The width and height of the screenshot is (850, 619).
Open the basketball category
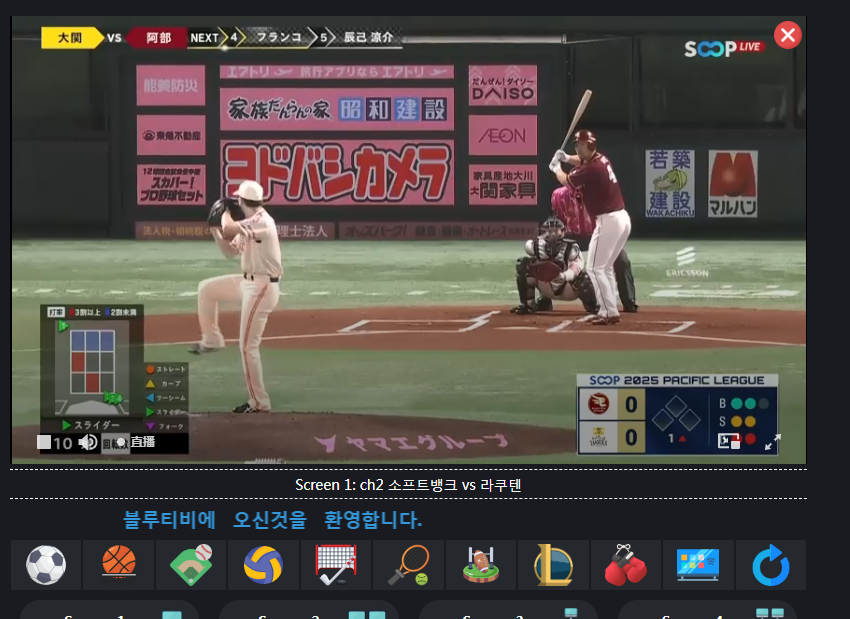tap(119, 565)
